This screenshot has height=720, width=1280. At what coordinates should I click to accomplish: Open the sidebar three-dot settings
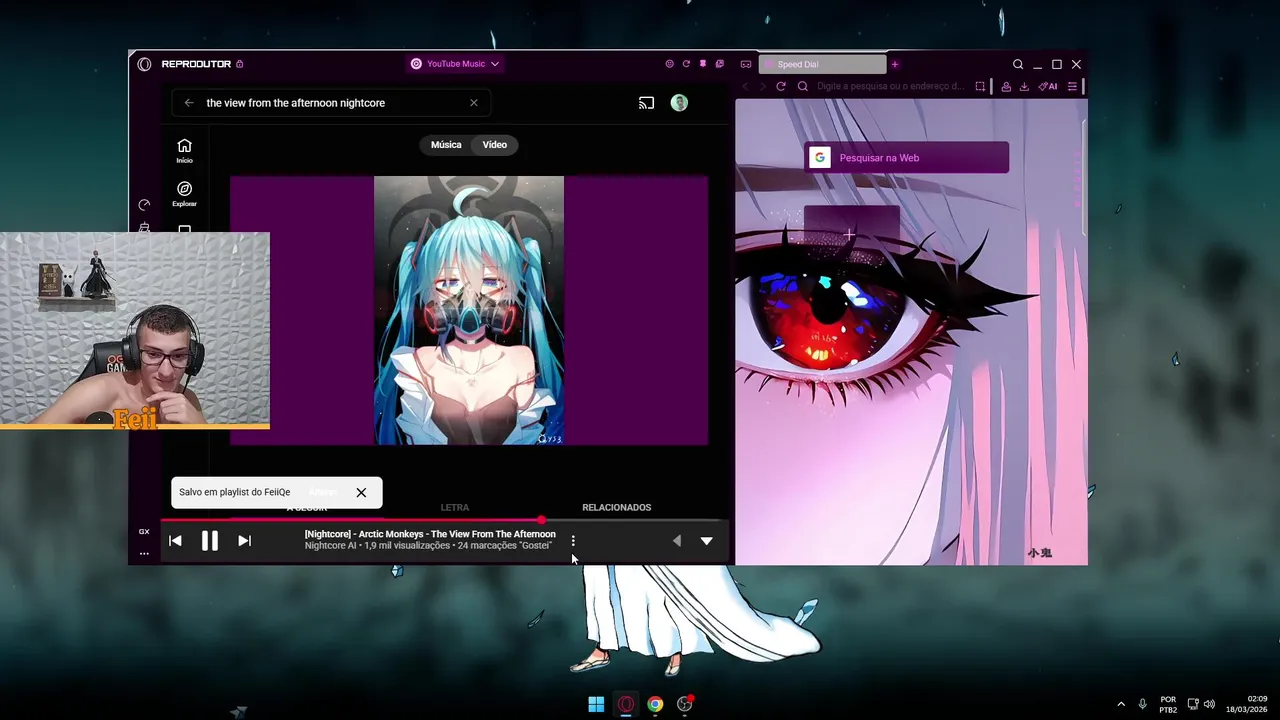pyautogui.click(x=144, y=553)
